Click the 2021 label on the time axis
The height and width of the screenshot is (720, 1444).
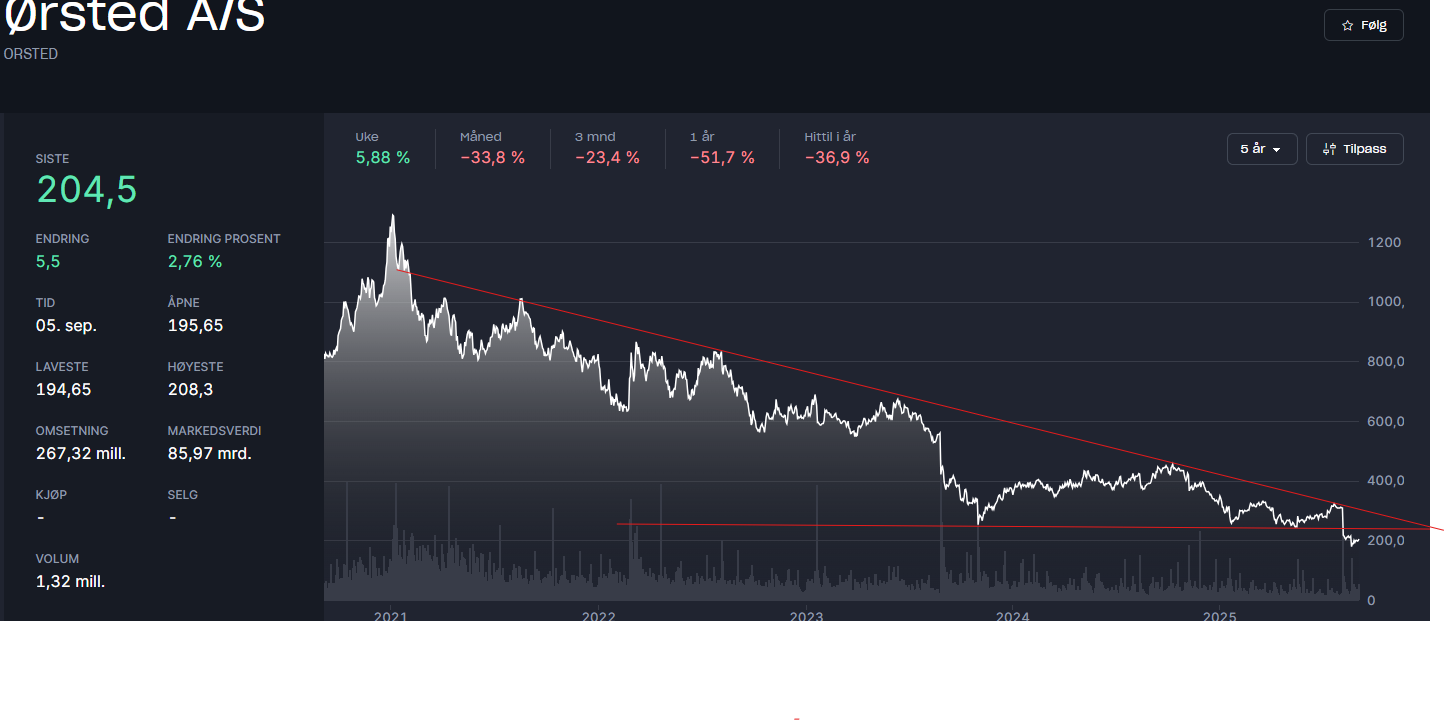coord(391,616)
